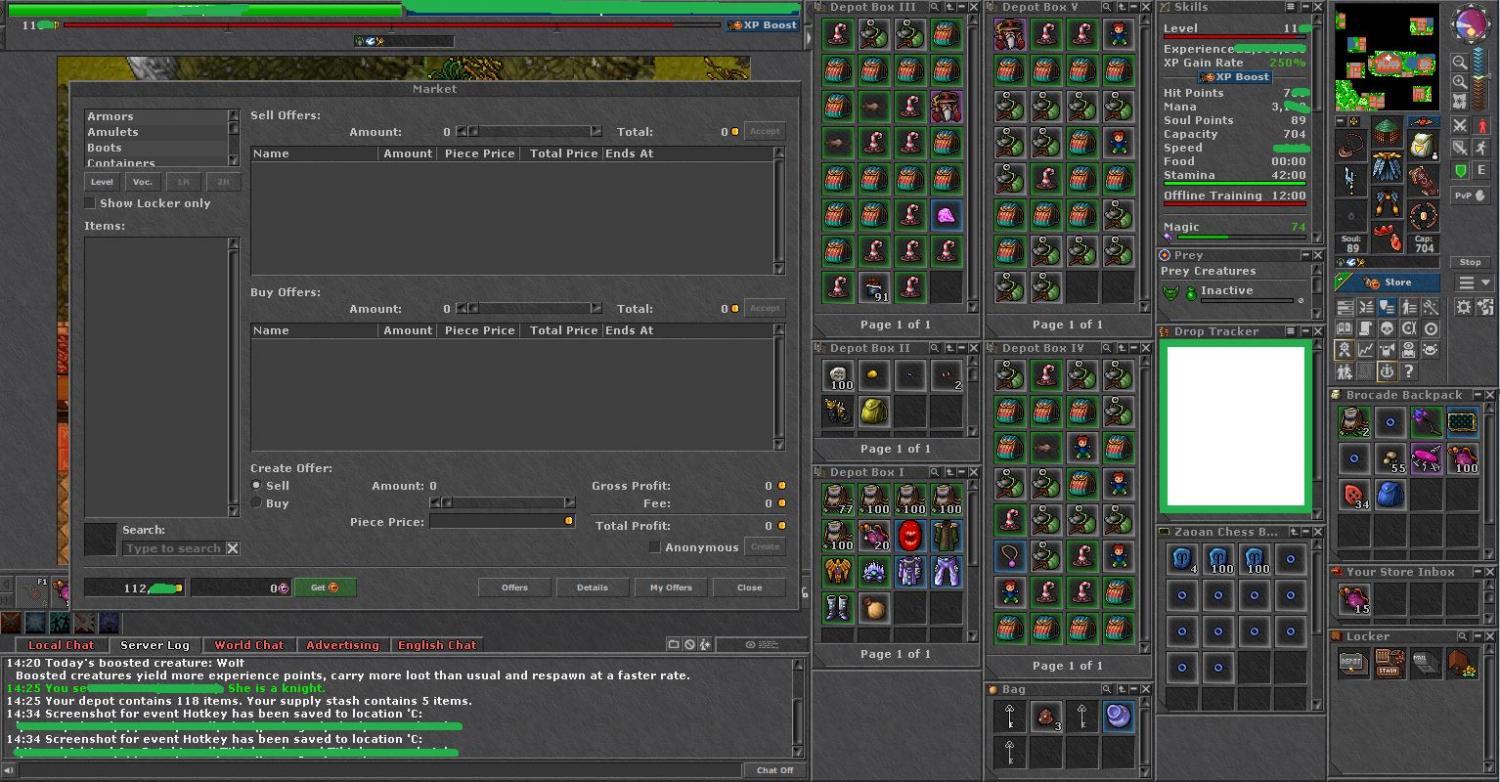Click the blue armor equipment slot
1500x782 pixels.
(1387, 167)
